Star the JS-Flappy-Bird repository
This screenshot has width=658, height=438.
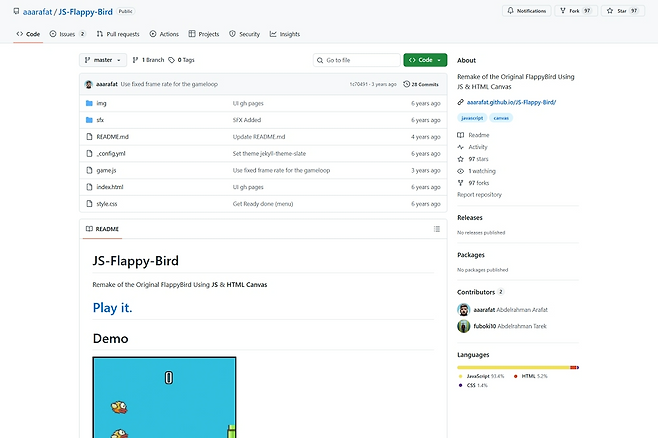tap(622, 11)
